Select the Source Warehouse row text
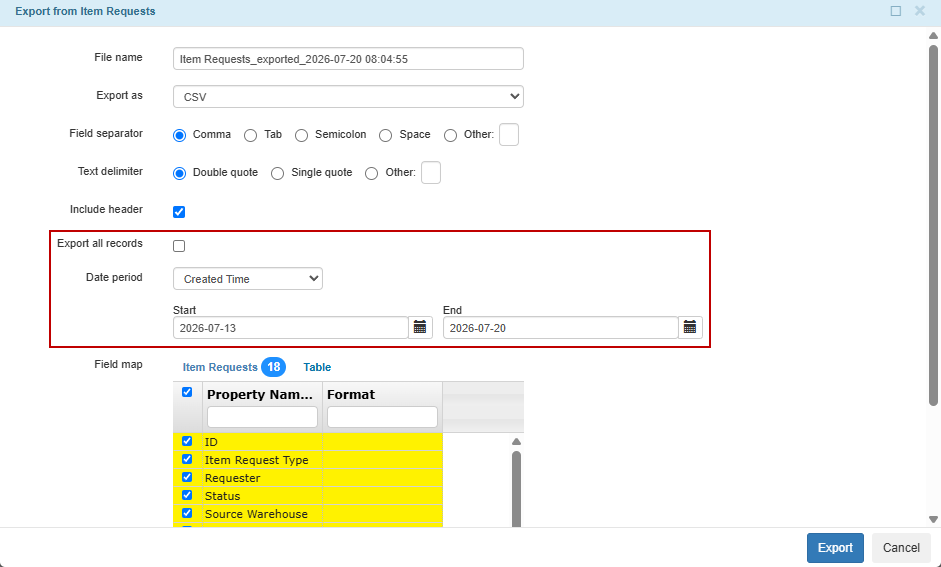Viewport: 941px width, 567px height. click(x=256, y=514)
